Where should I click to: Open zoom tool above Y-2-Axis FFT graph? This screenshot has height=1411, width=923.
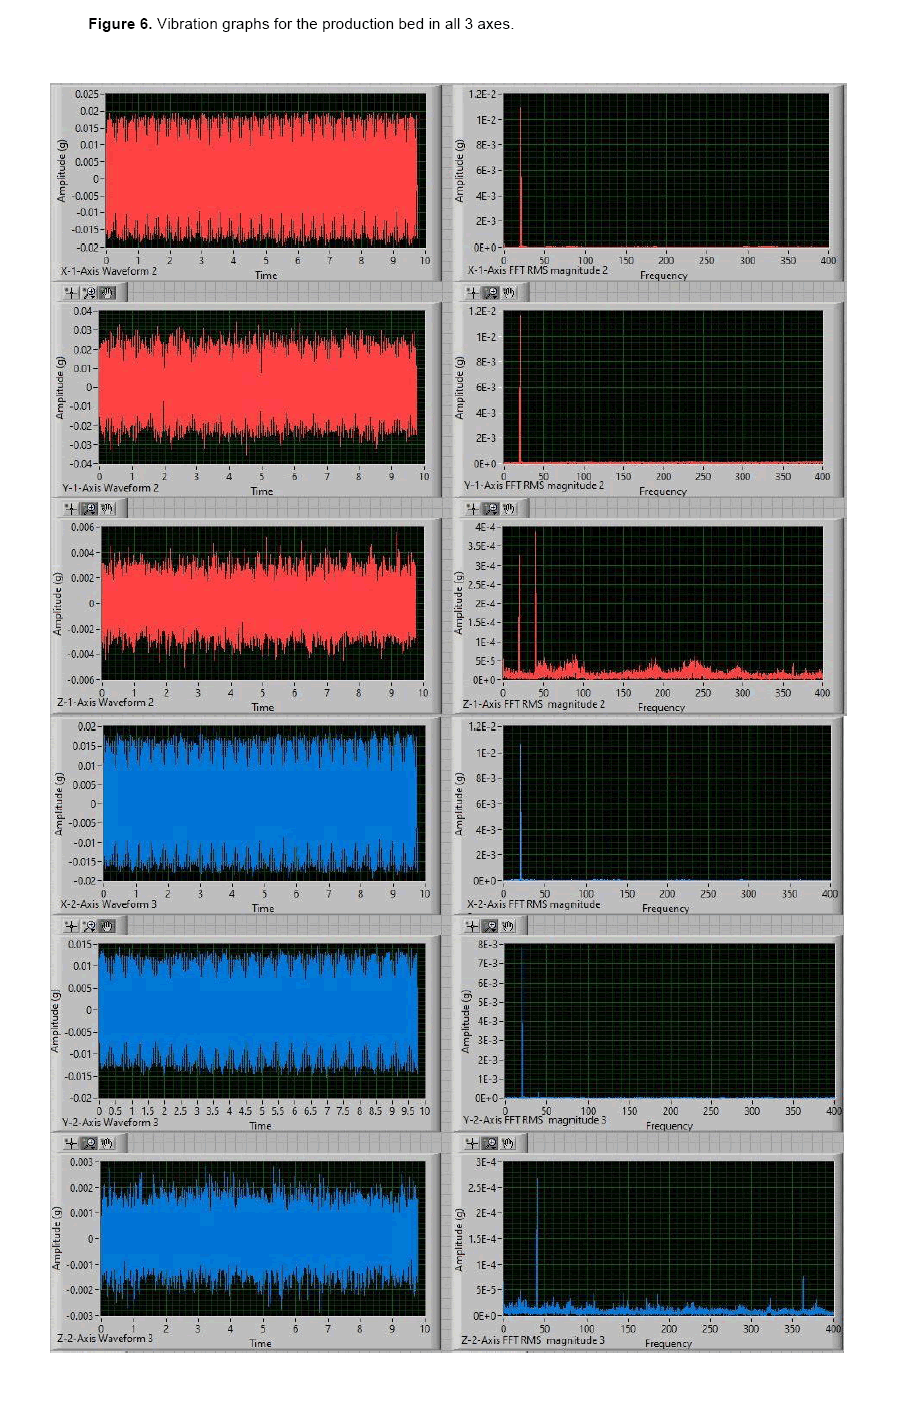tap(491, 926)
